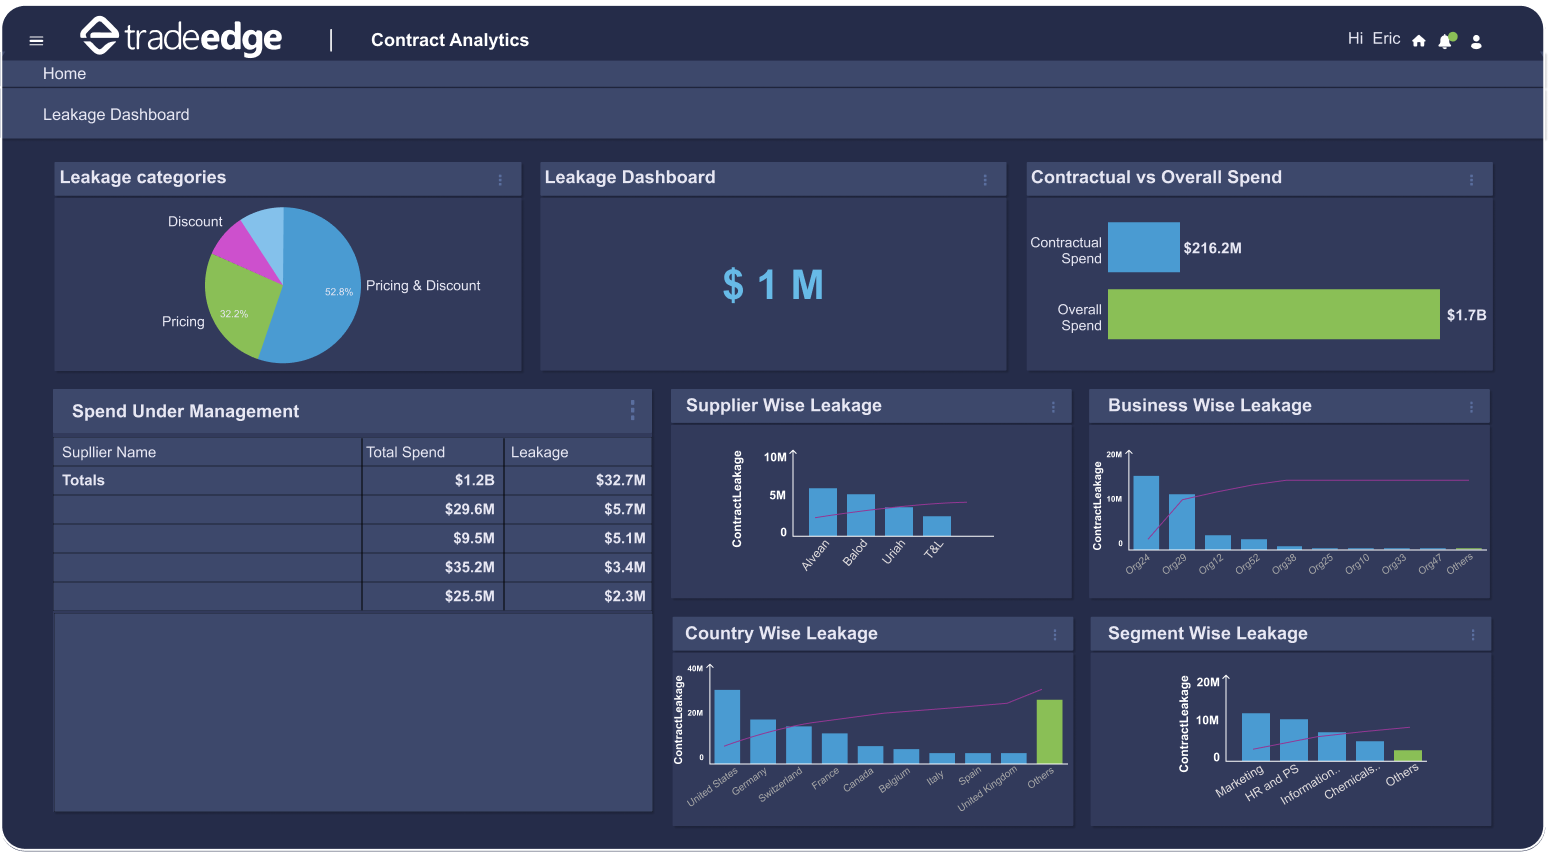1549x852 pixels.
Task: Select the United States bar in country chart
Action: 727,727
